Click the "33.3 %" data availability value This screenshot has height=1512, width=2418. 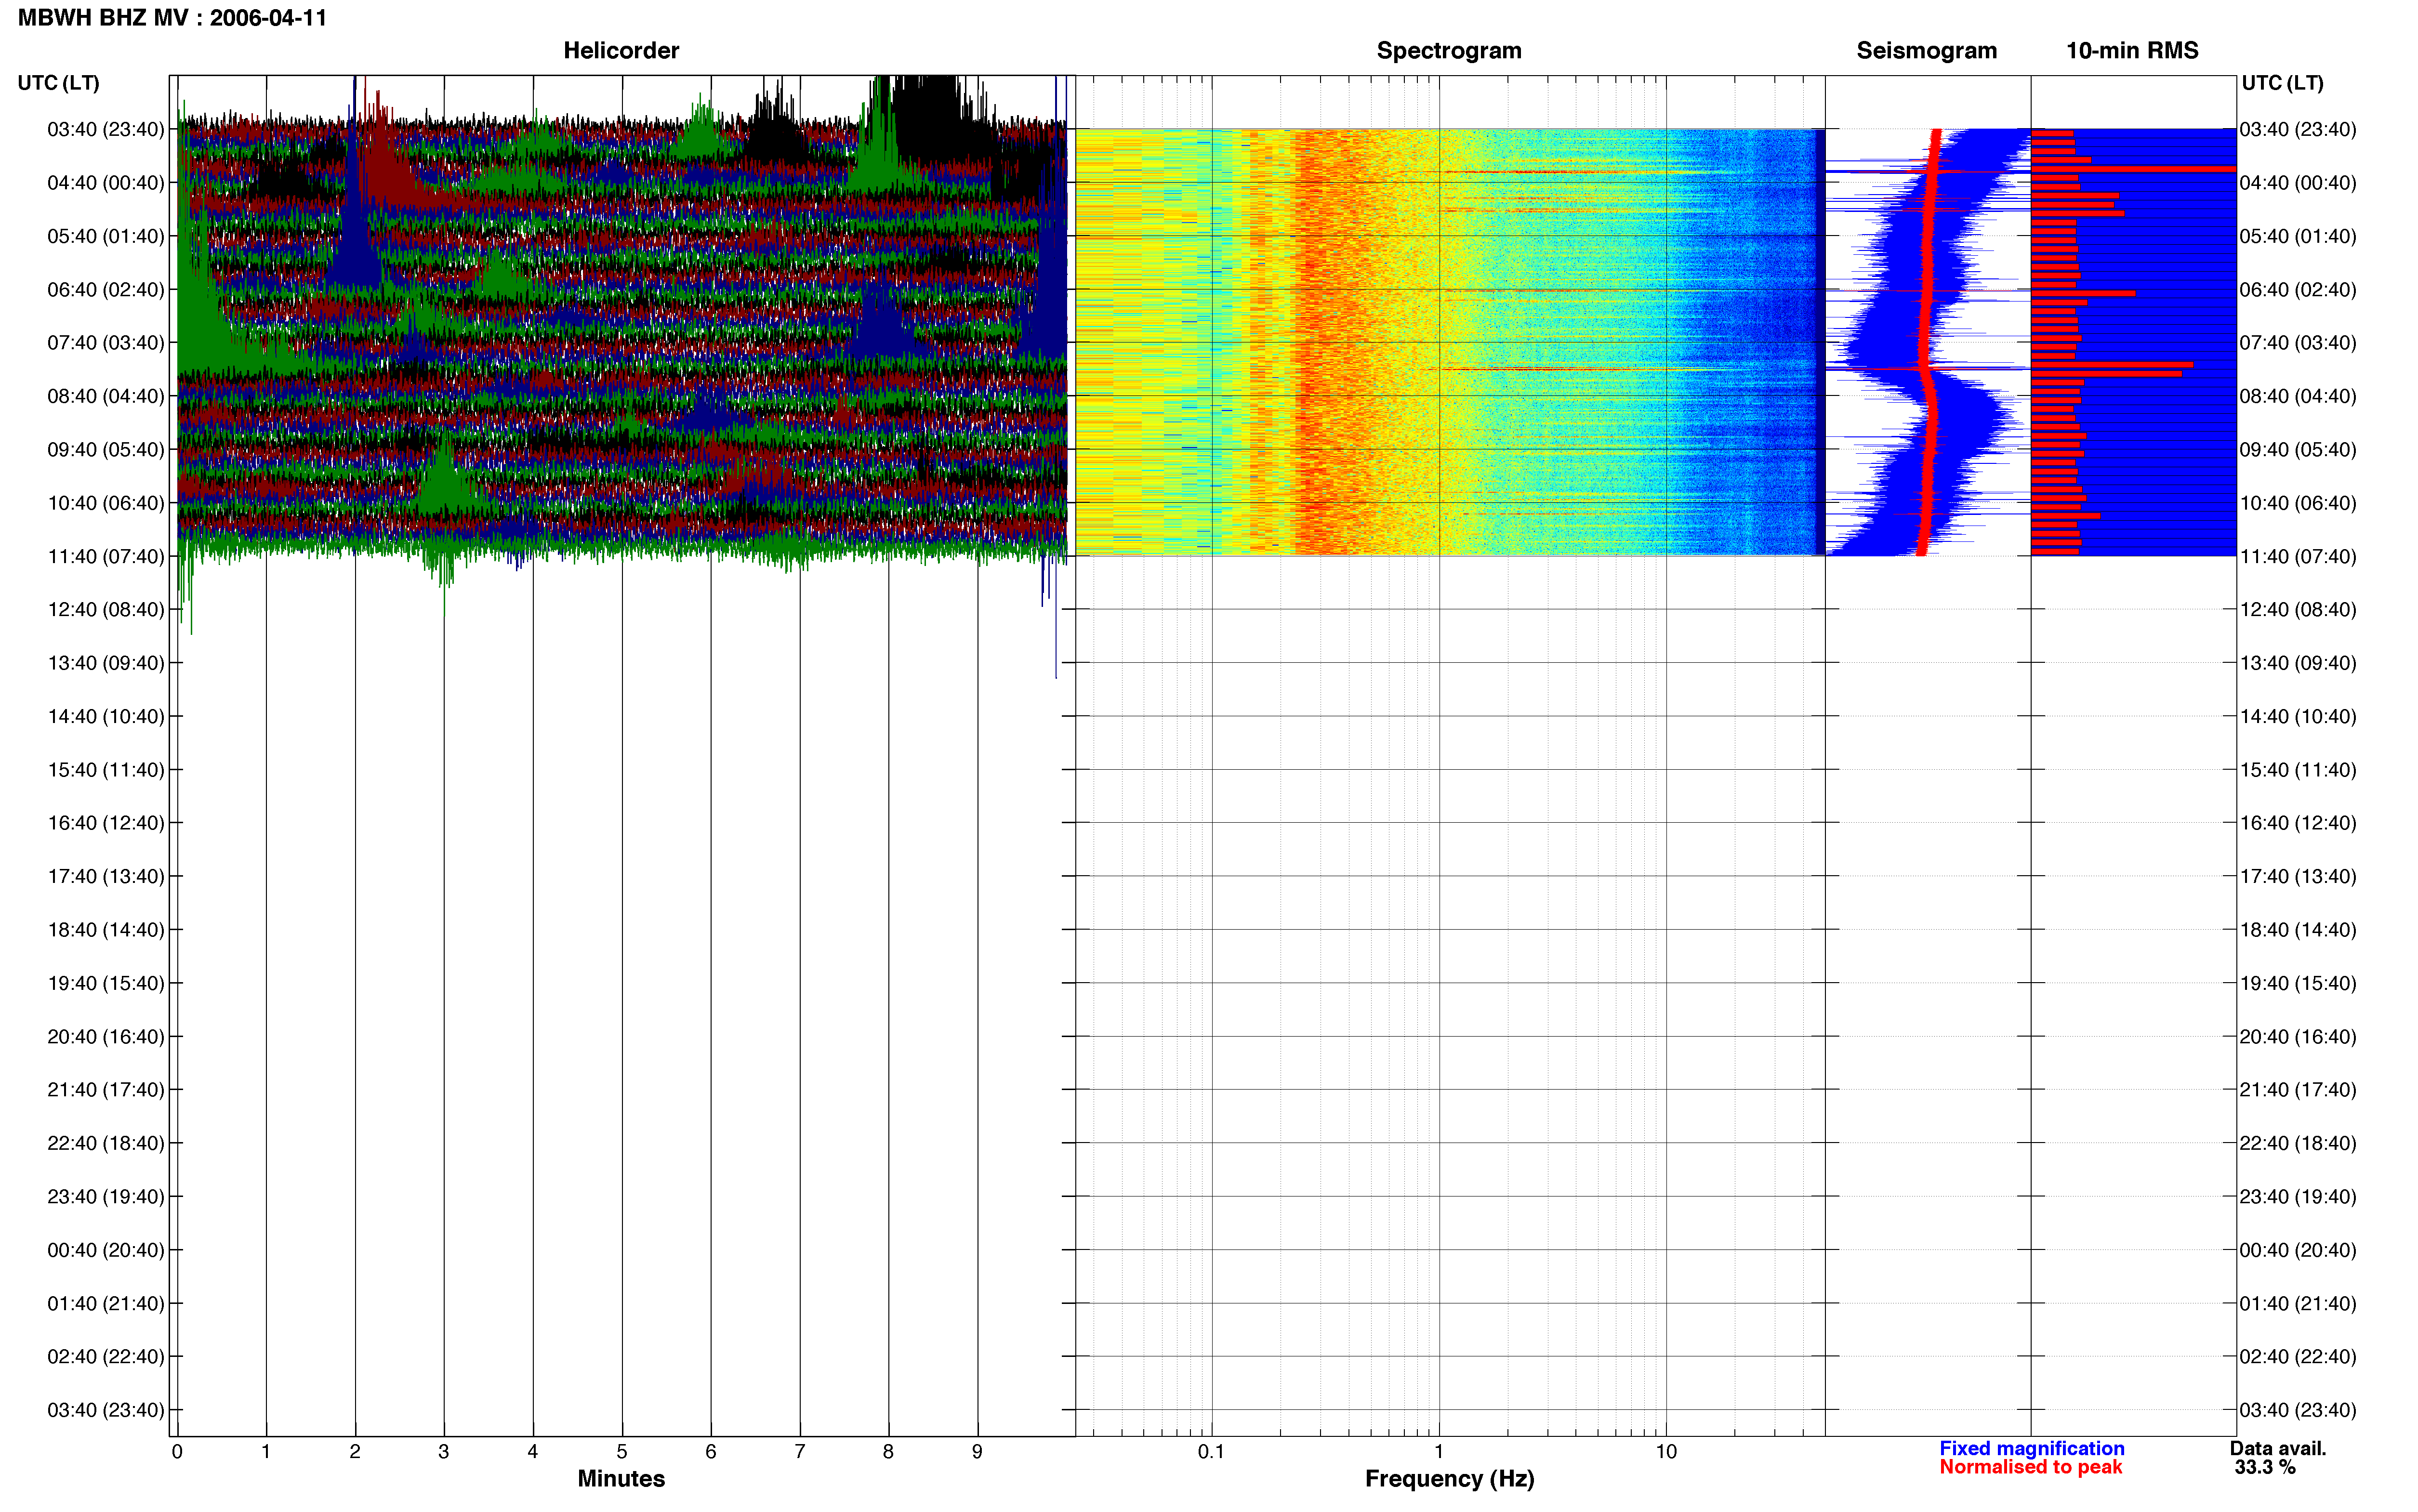pos(2265,1467)
